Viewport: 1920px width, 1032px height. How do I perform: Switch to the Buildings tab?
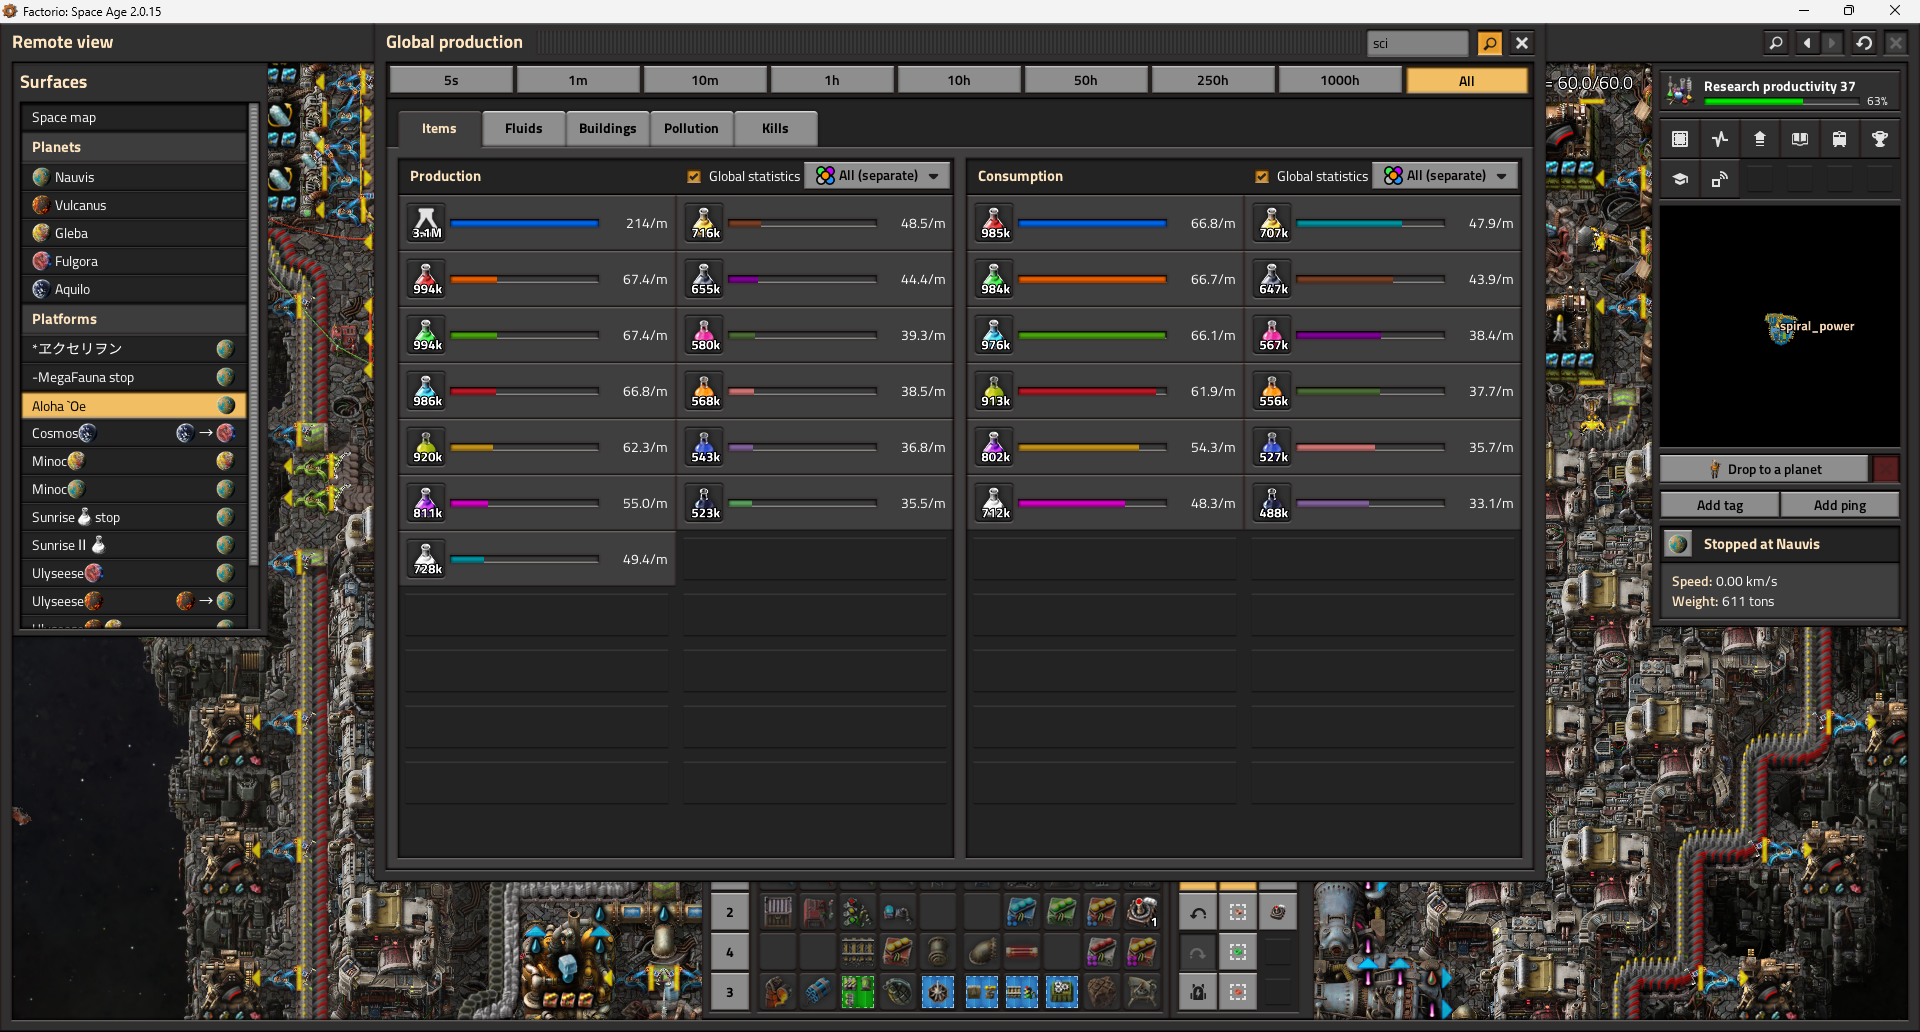click(x=607, y=128)
